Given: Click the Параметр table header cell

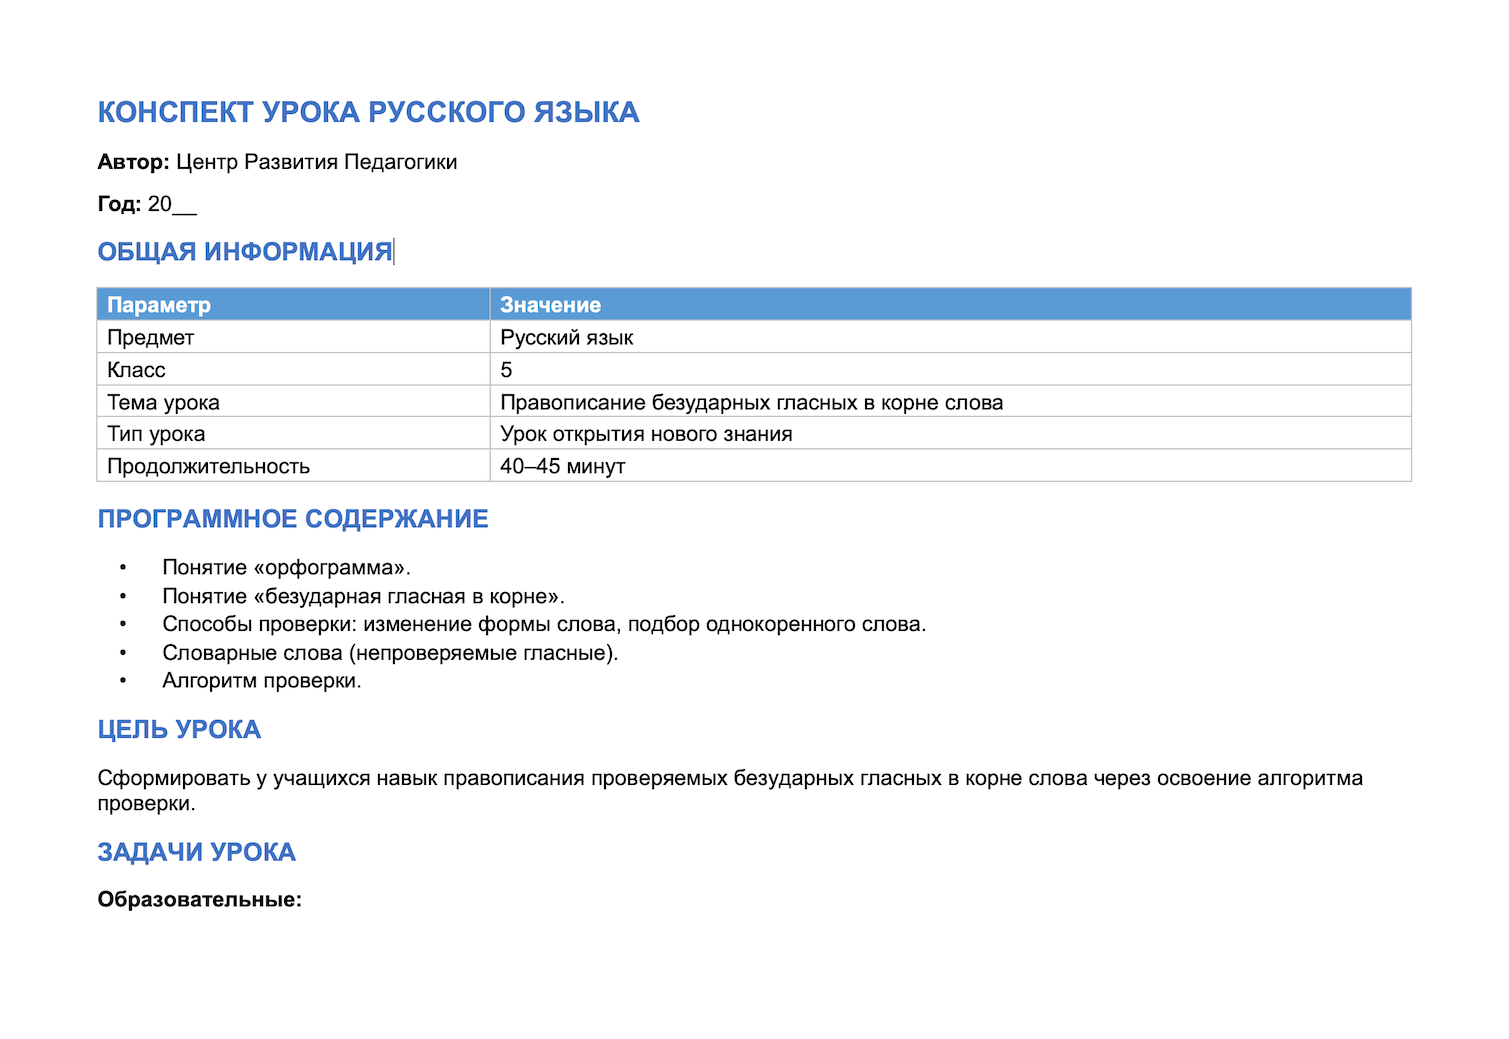Looking at the screenshot, I should (x=293, y=305).
